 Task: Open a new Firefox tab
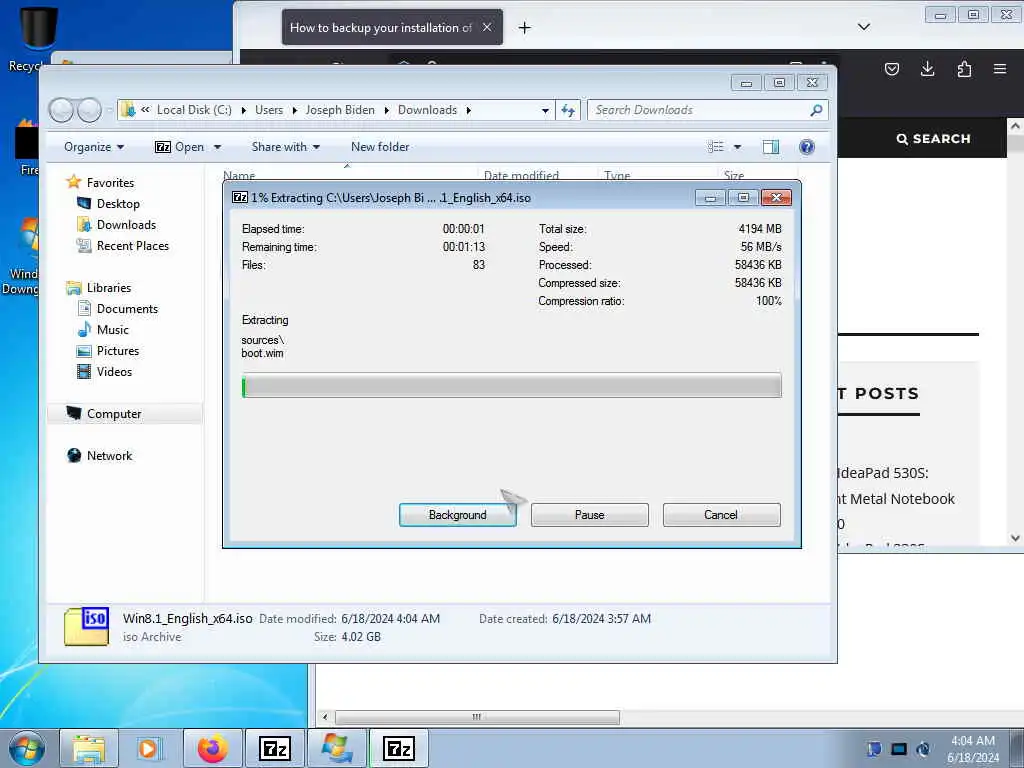pos(524,27)
